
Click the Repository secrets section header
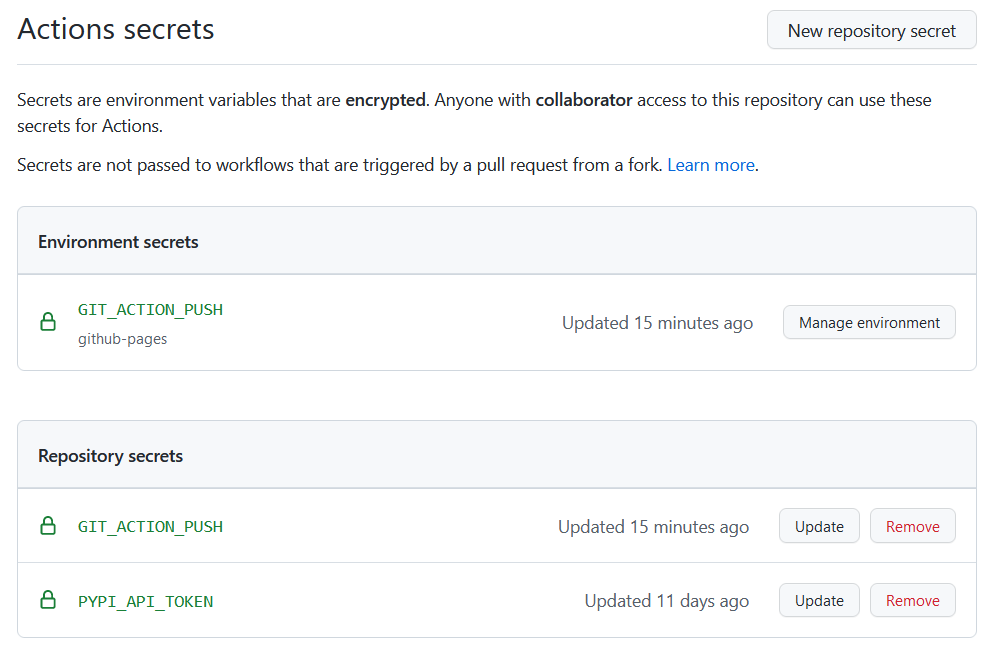click(110, 456)
